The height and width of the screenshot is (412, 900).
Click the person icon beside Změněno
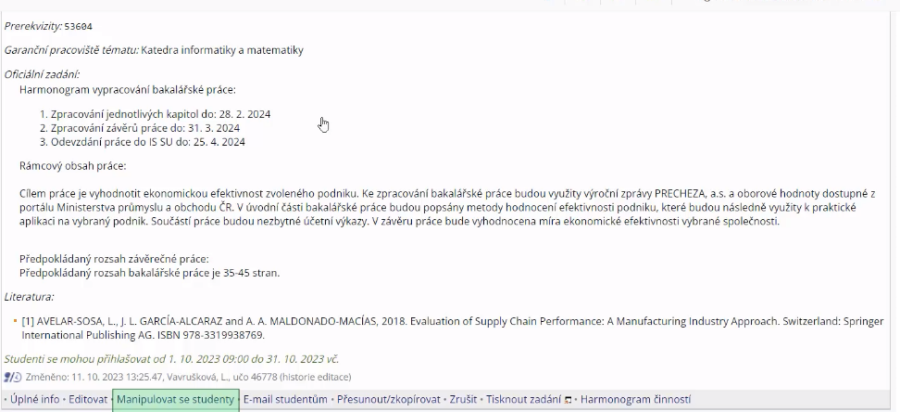8,377
